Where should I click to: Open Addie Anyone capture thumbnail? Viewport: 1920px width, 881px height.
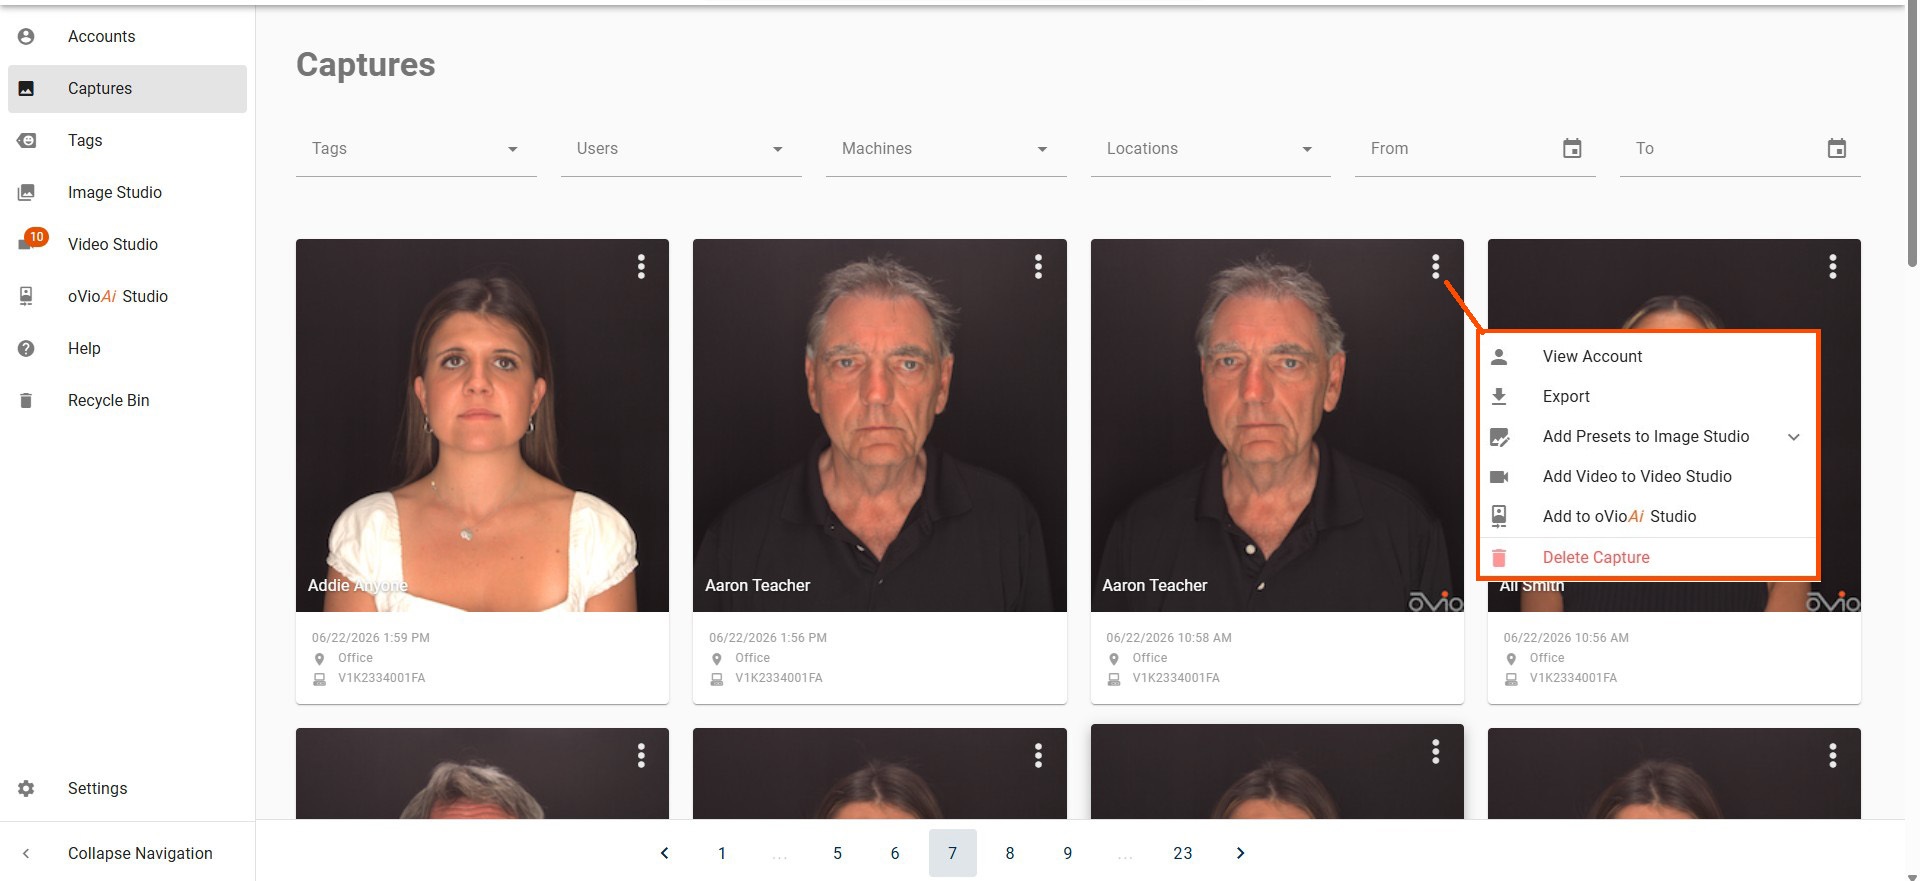[x=482, y=425]
